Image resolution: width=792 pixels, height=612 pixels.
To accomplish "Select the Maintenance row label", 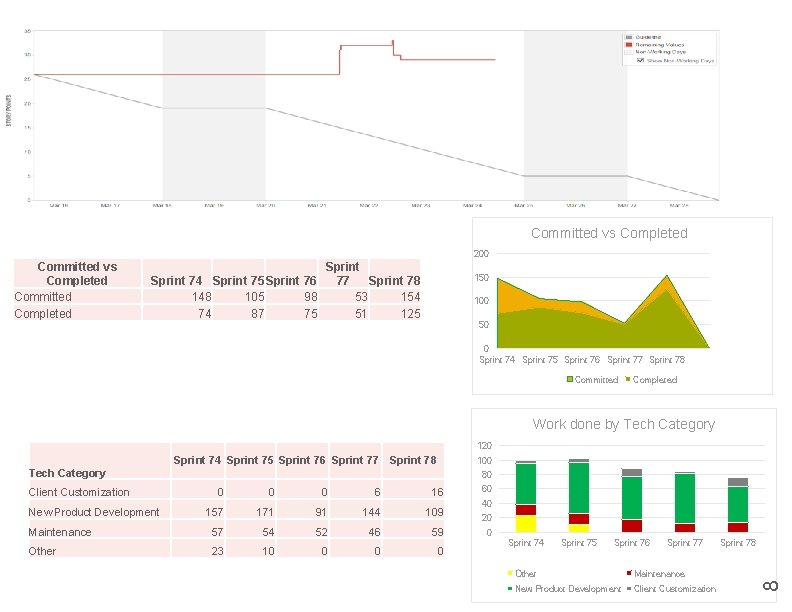I will [x=60, y=532].
